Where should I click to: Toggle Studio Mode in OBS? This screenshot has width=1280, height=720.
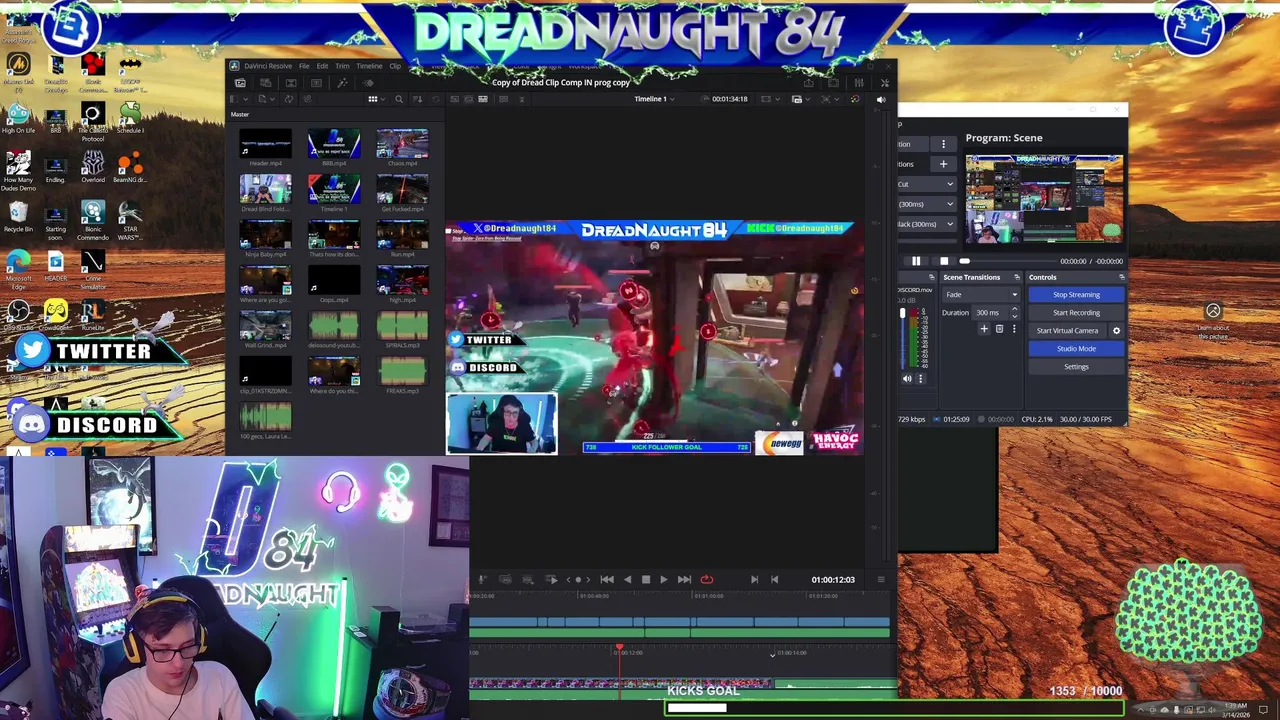click(x=1076, y=348)
